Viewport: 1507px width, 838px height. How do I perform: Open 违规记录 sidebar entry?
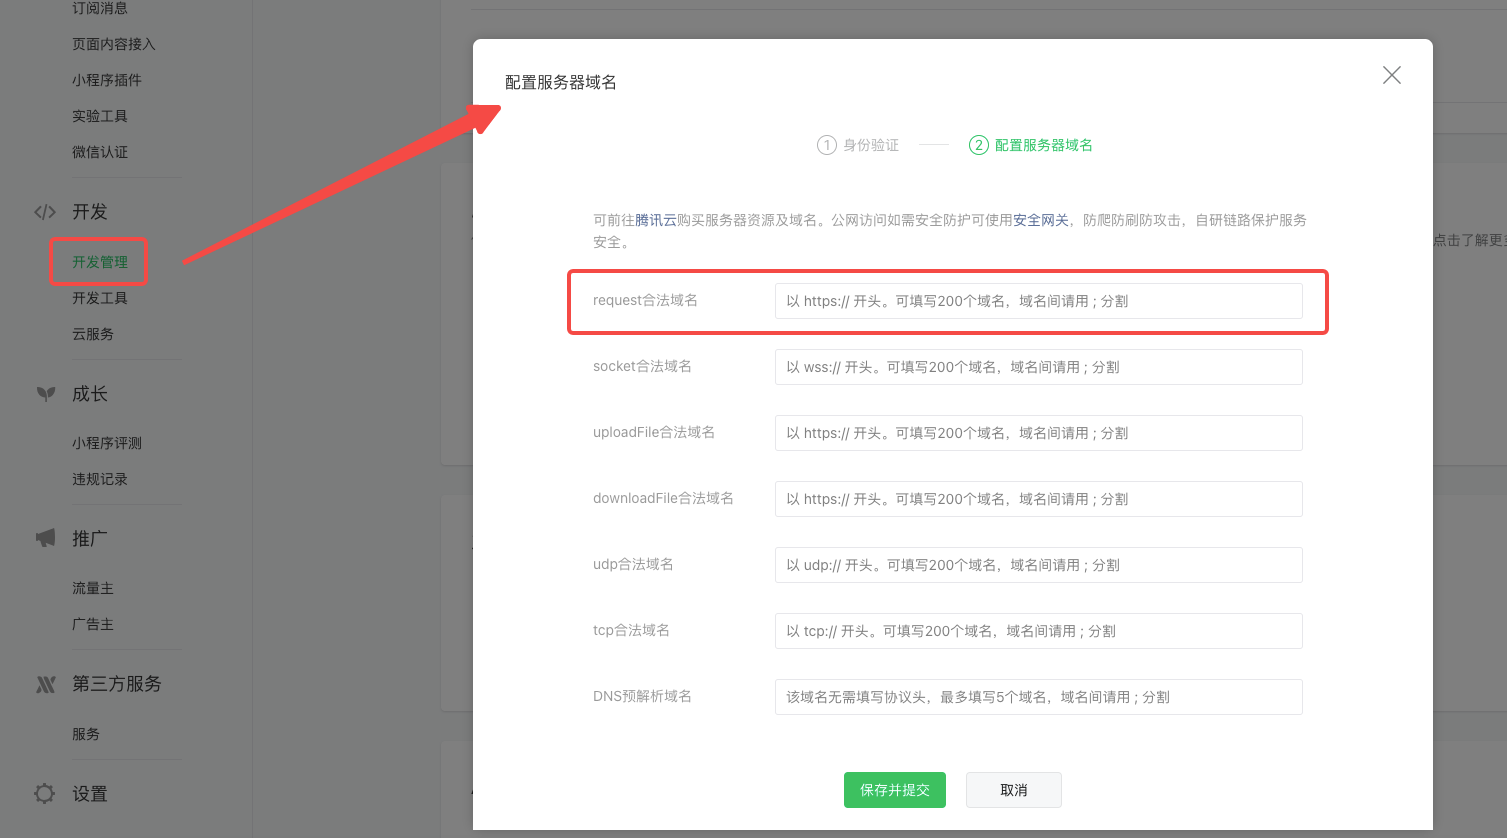point(100,479)
